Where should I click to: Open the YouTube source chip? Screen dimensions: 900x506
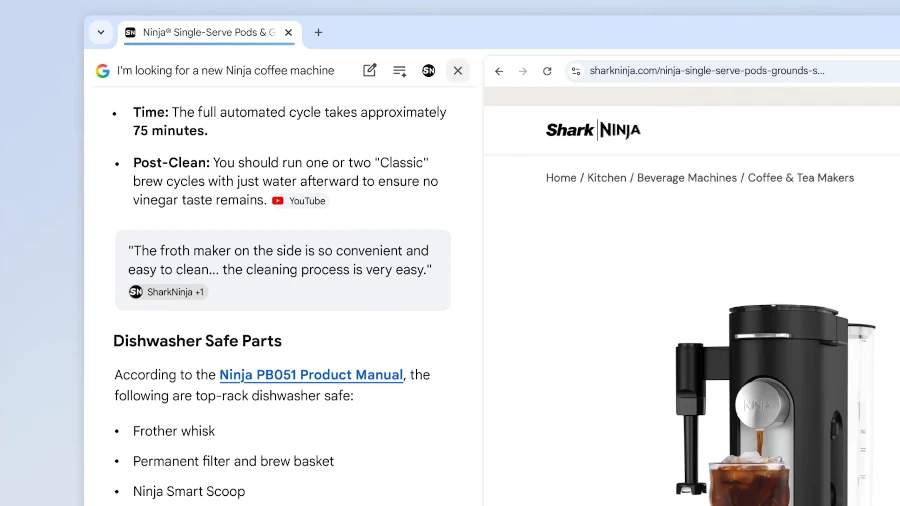[x=299, y=201]
